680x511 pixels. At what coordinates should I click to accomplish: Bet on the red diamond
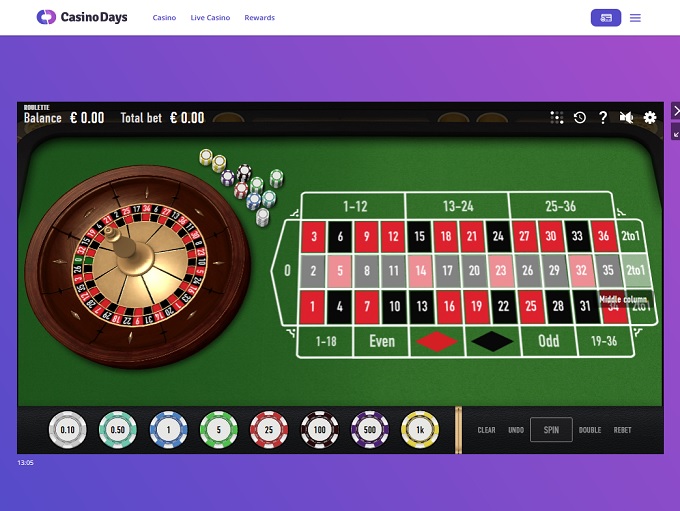[x=437, y=341]
